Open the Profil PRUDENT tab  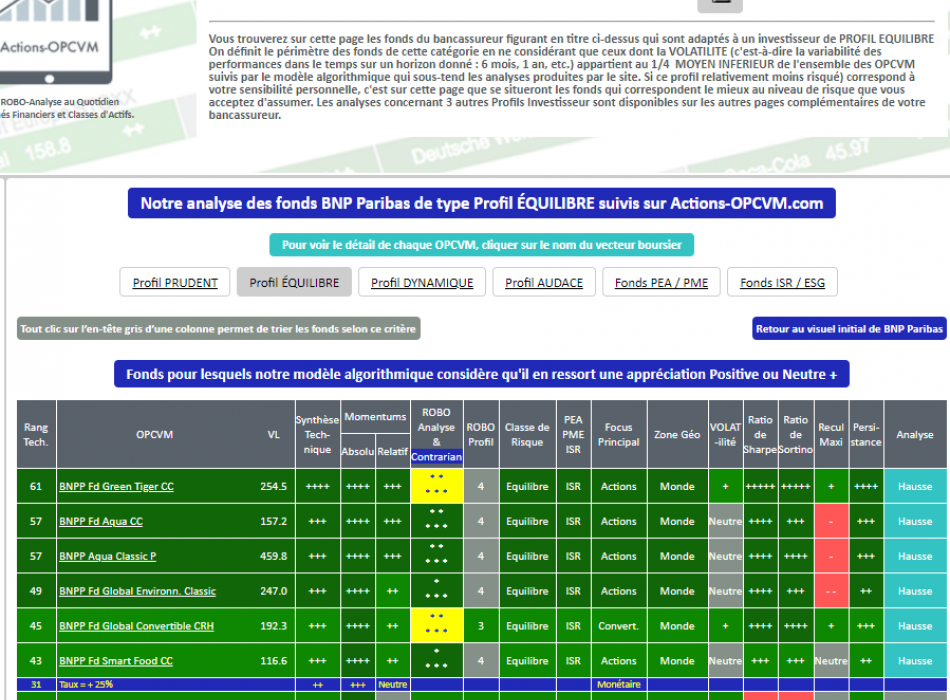tap(174, 282)
